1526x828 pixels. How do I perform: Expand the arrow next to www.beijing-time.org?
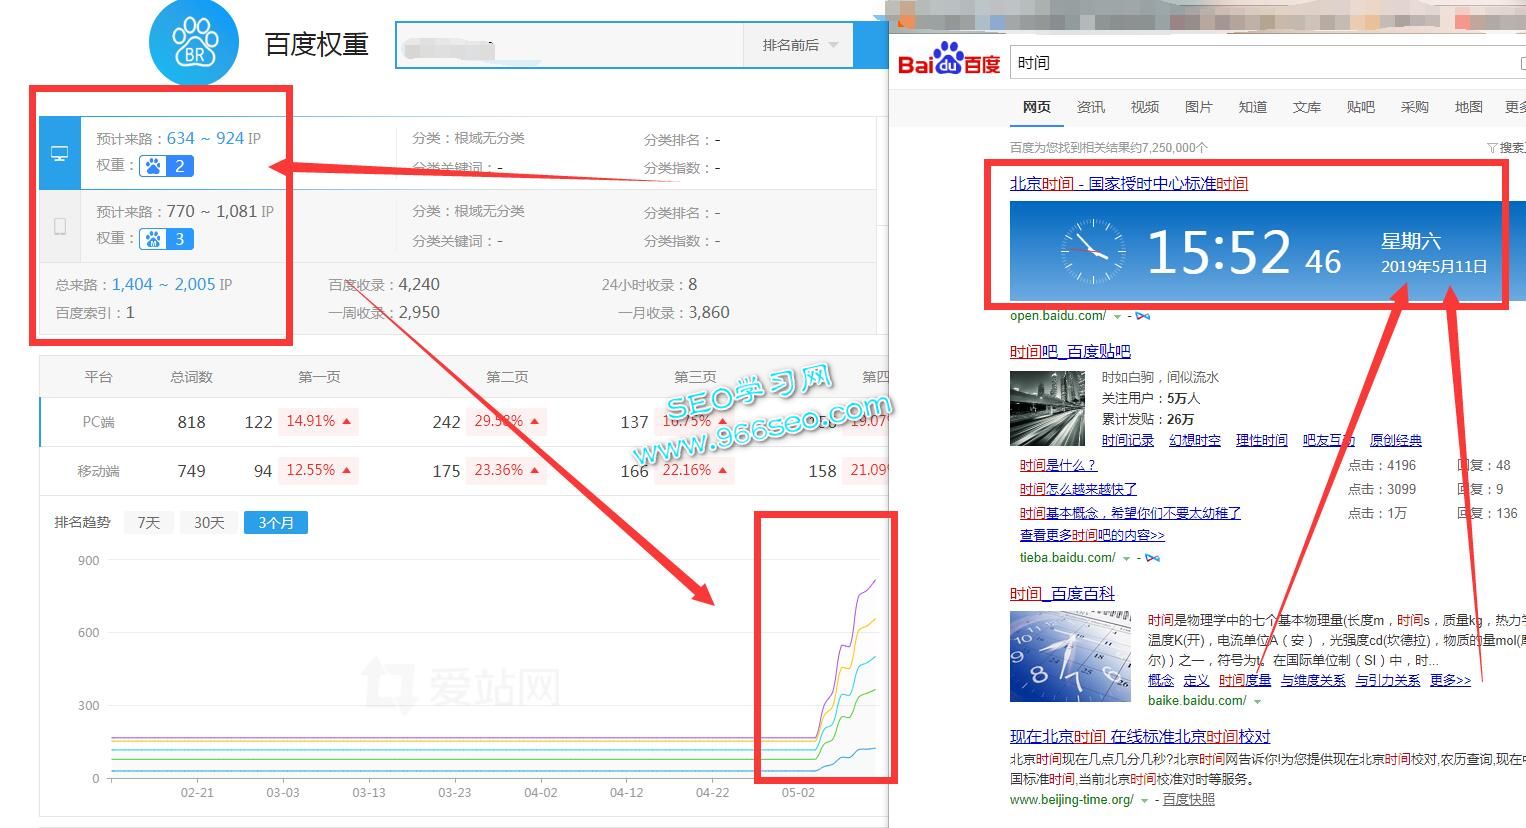pos(1144,801)
